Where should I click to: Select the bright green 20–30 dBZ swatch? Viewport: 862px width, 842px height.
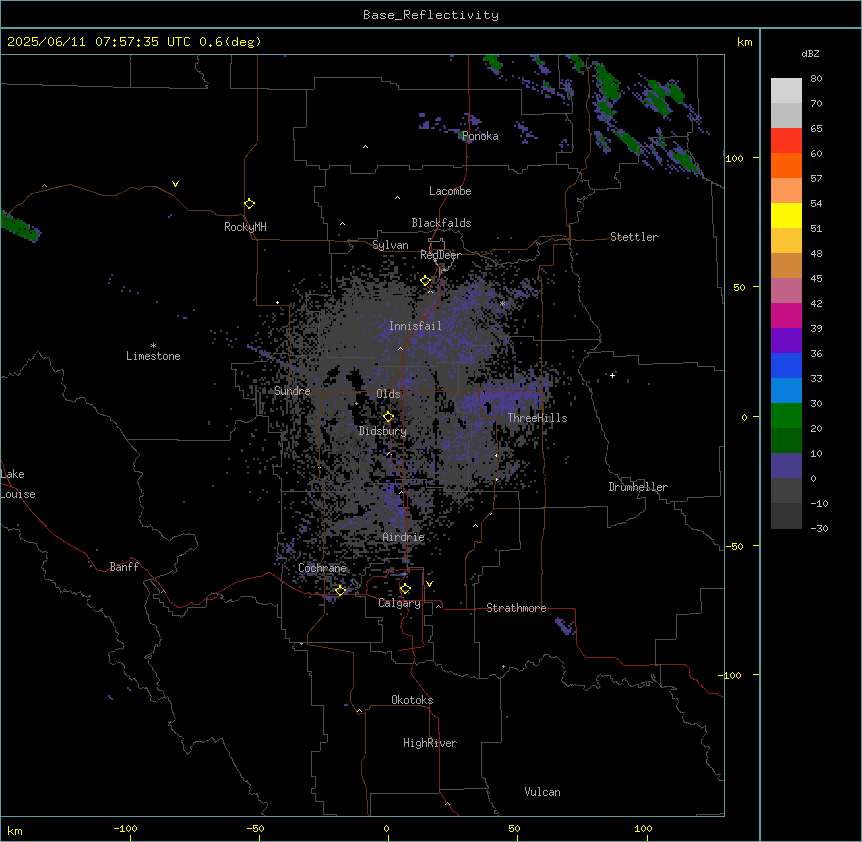[786, 416]
